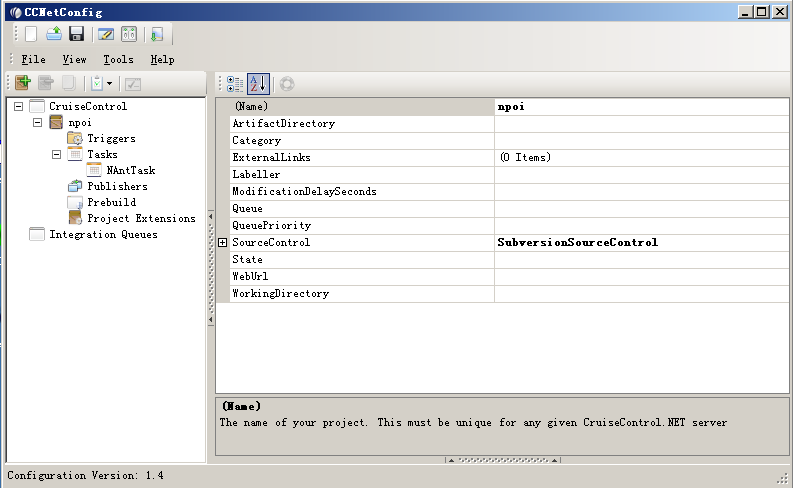
Task: Click the Add project icon with green plus
Action: click(22, 84)
